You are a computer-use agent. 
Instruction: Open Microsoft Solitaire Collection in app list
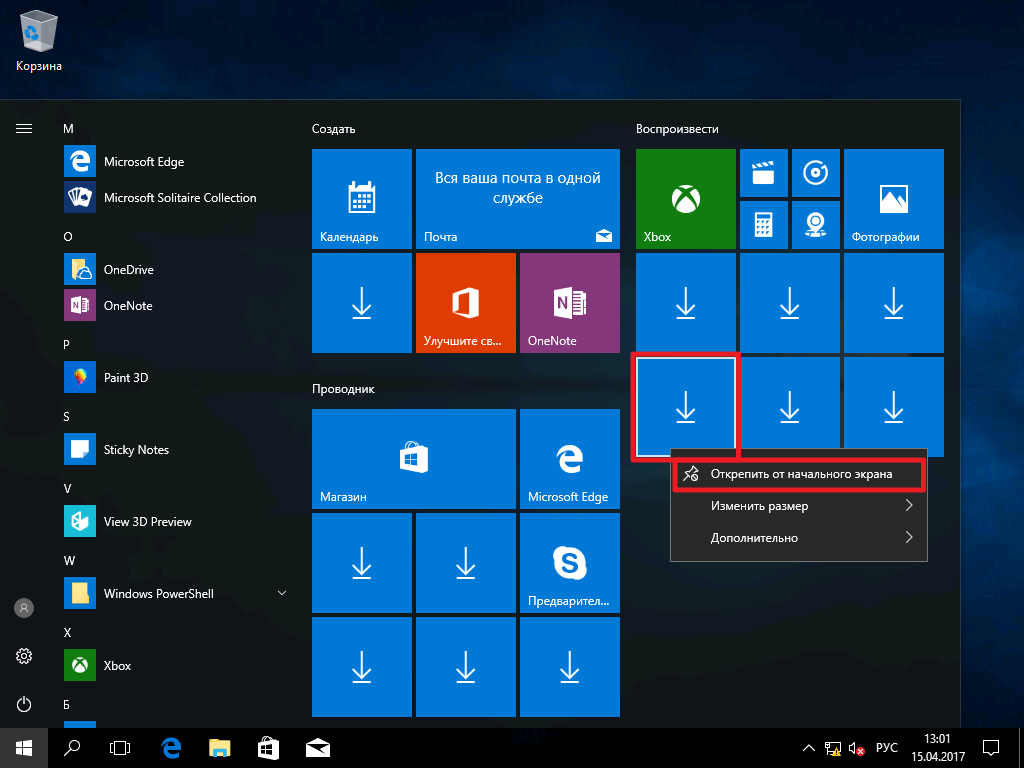(x=176, y=197)
